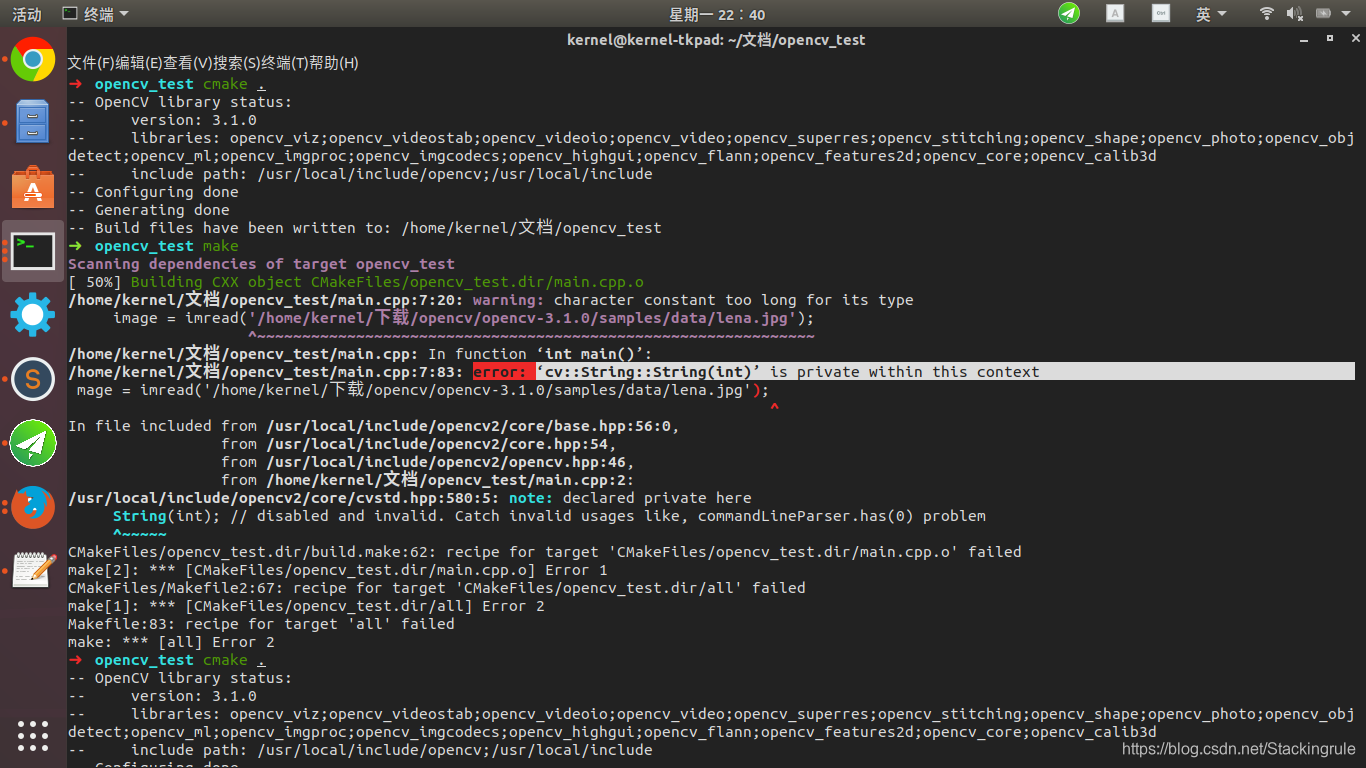
Task: Click the terminal window title bar text
Action: [x=716, y=40]
